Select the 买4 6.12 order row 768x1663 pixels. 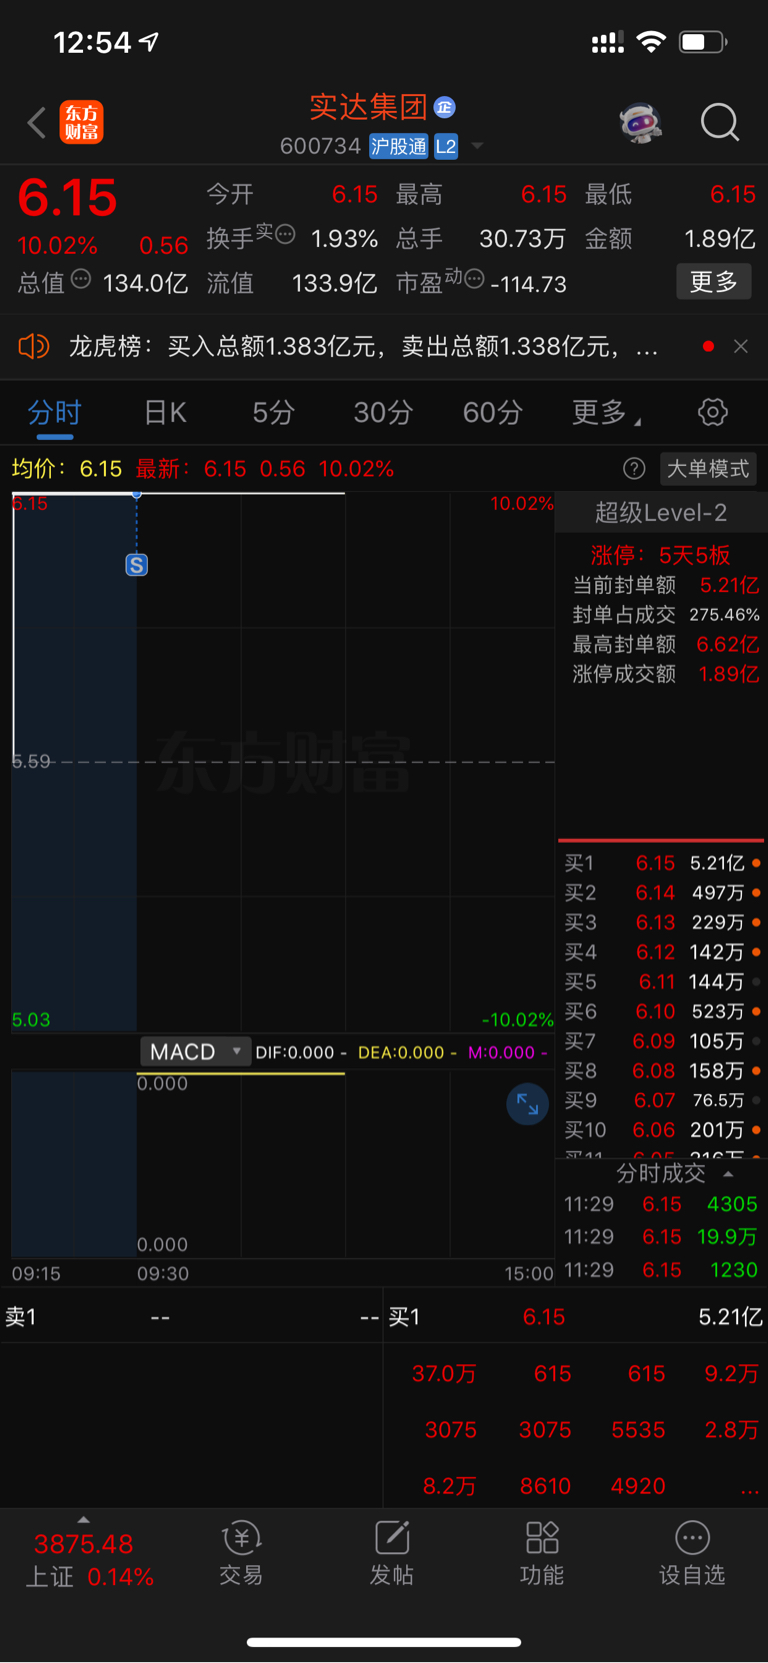661,952
